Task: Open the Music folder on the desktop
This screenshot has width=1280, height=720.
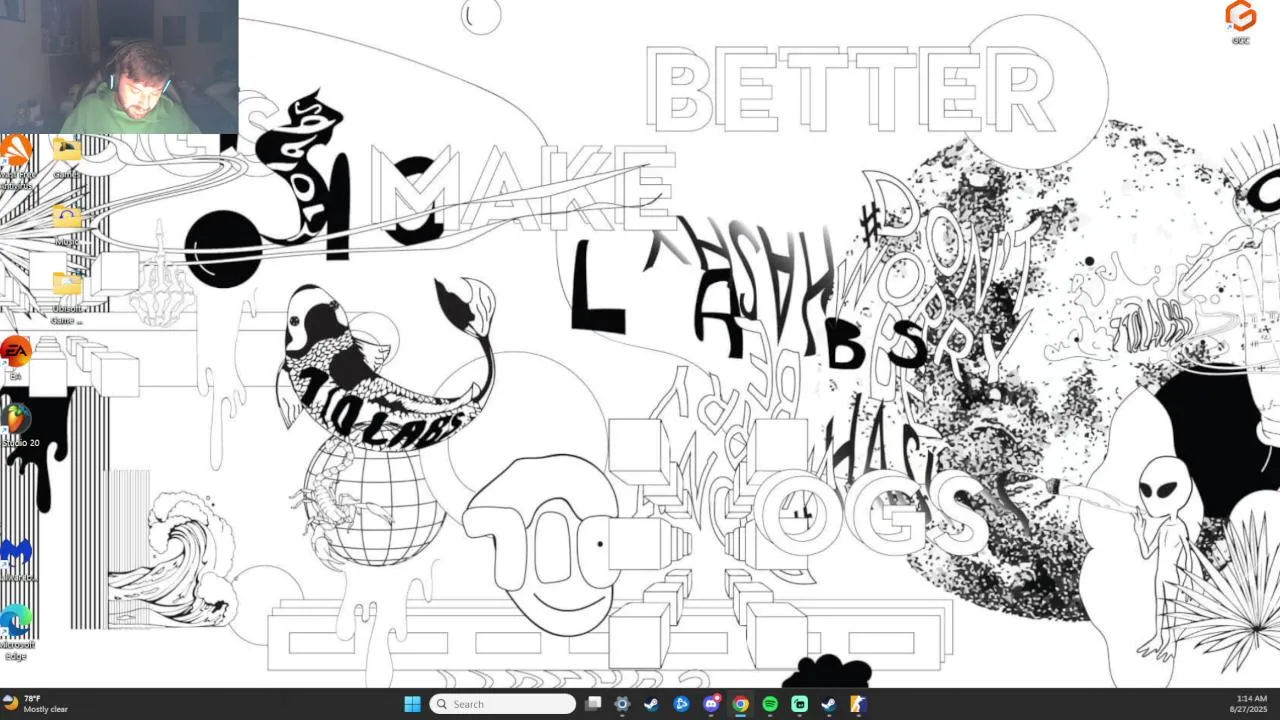Action: [67, 225]
